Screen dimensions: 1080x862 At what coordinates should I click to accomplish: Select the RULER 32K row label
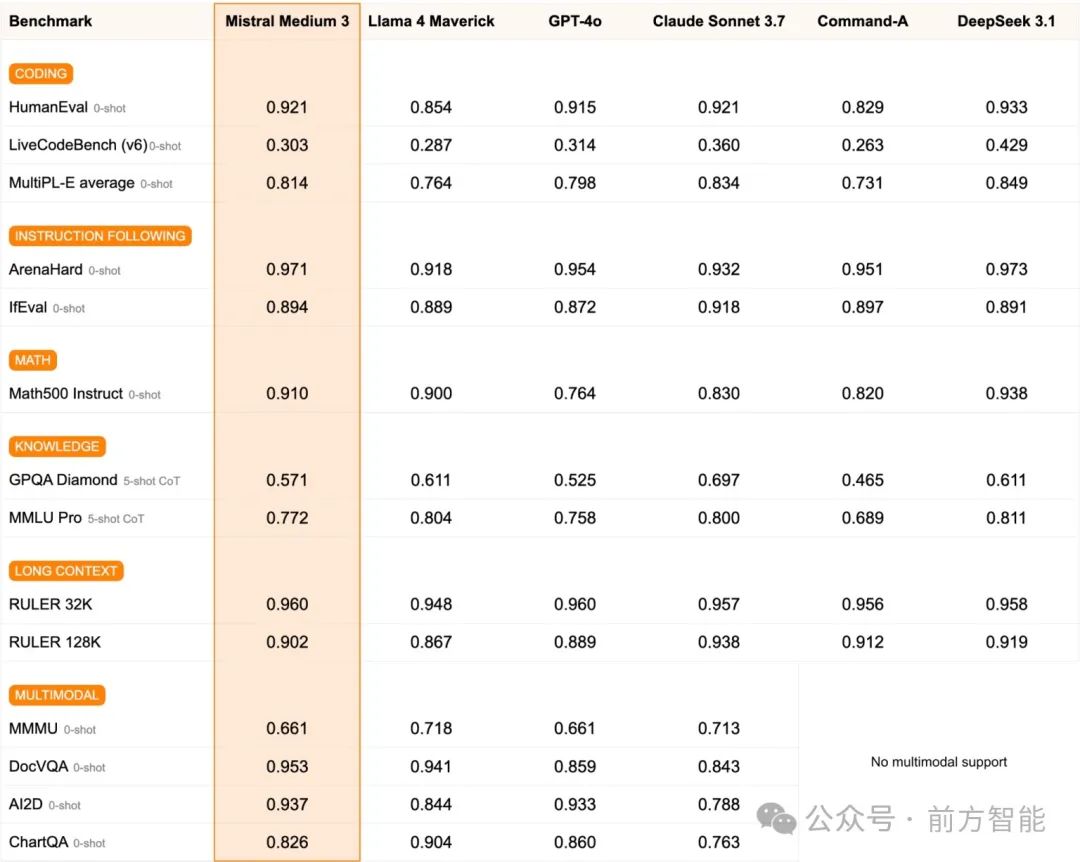point(50,604)
